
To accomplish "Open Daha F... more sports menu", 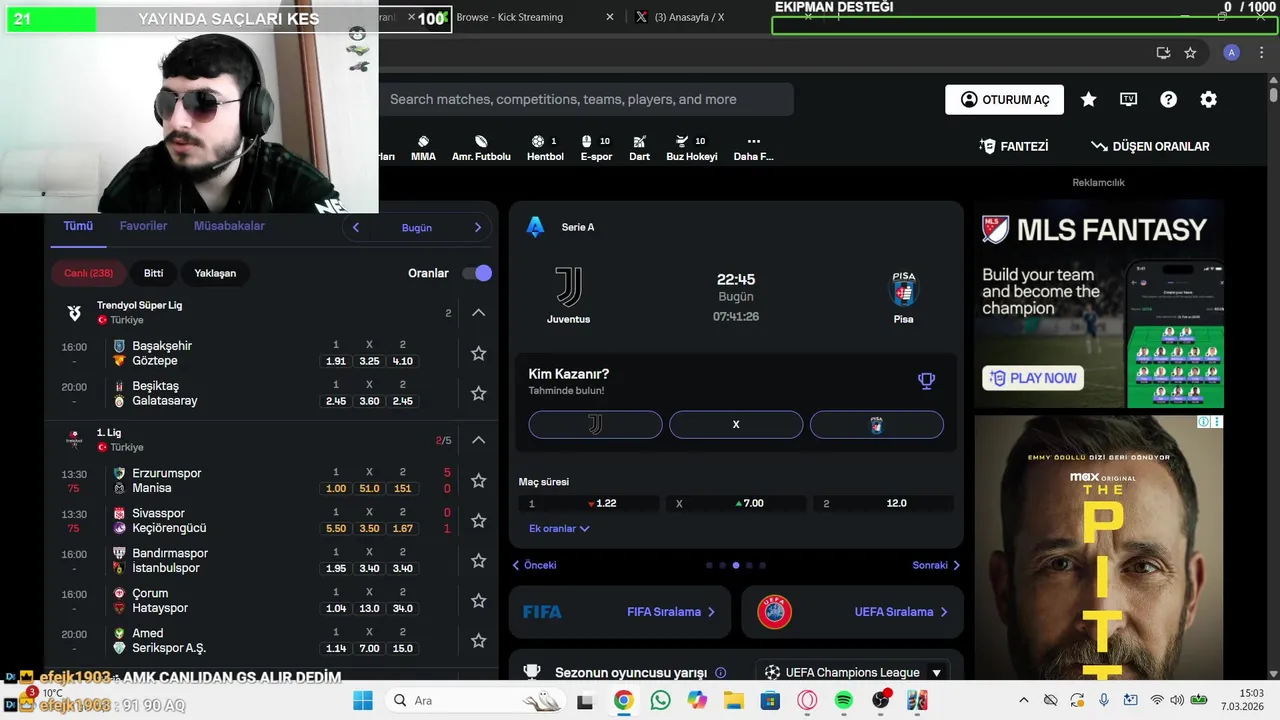I will pyautogui.click(x=753, y=148).
